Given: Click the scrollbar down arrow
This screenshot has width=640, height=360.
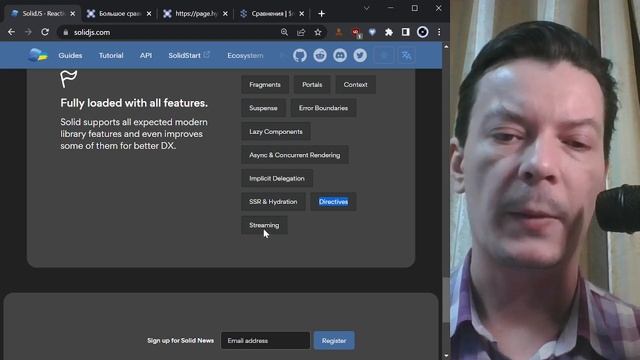Looking at the screenshot, I should (x=446, y=356).
